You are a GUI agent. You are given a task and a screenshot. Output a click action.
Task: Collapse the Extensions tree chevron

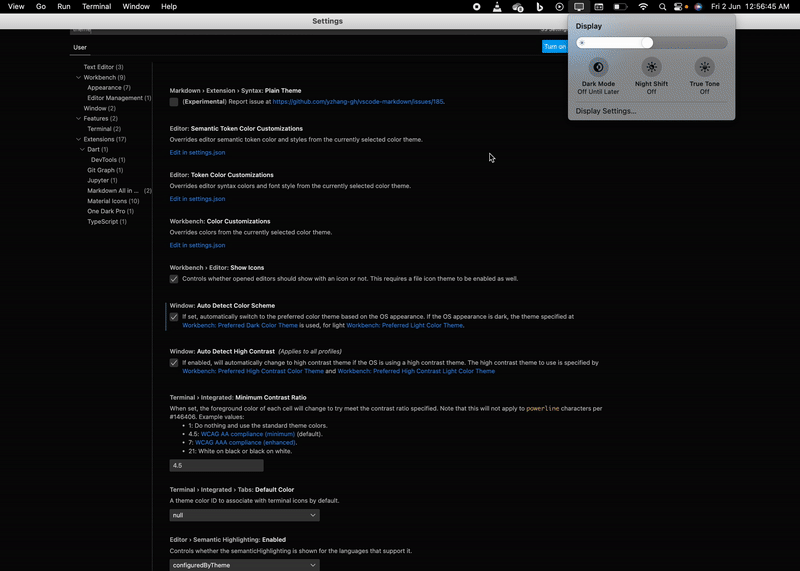(x=79, y=139)
